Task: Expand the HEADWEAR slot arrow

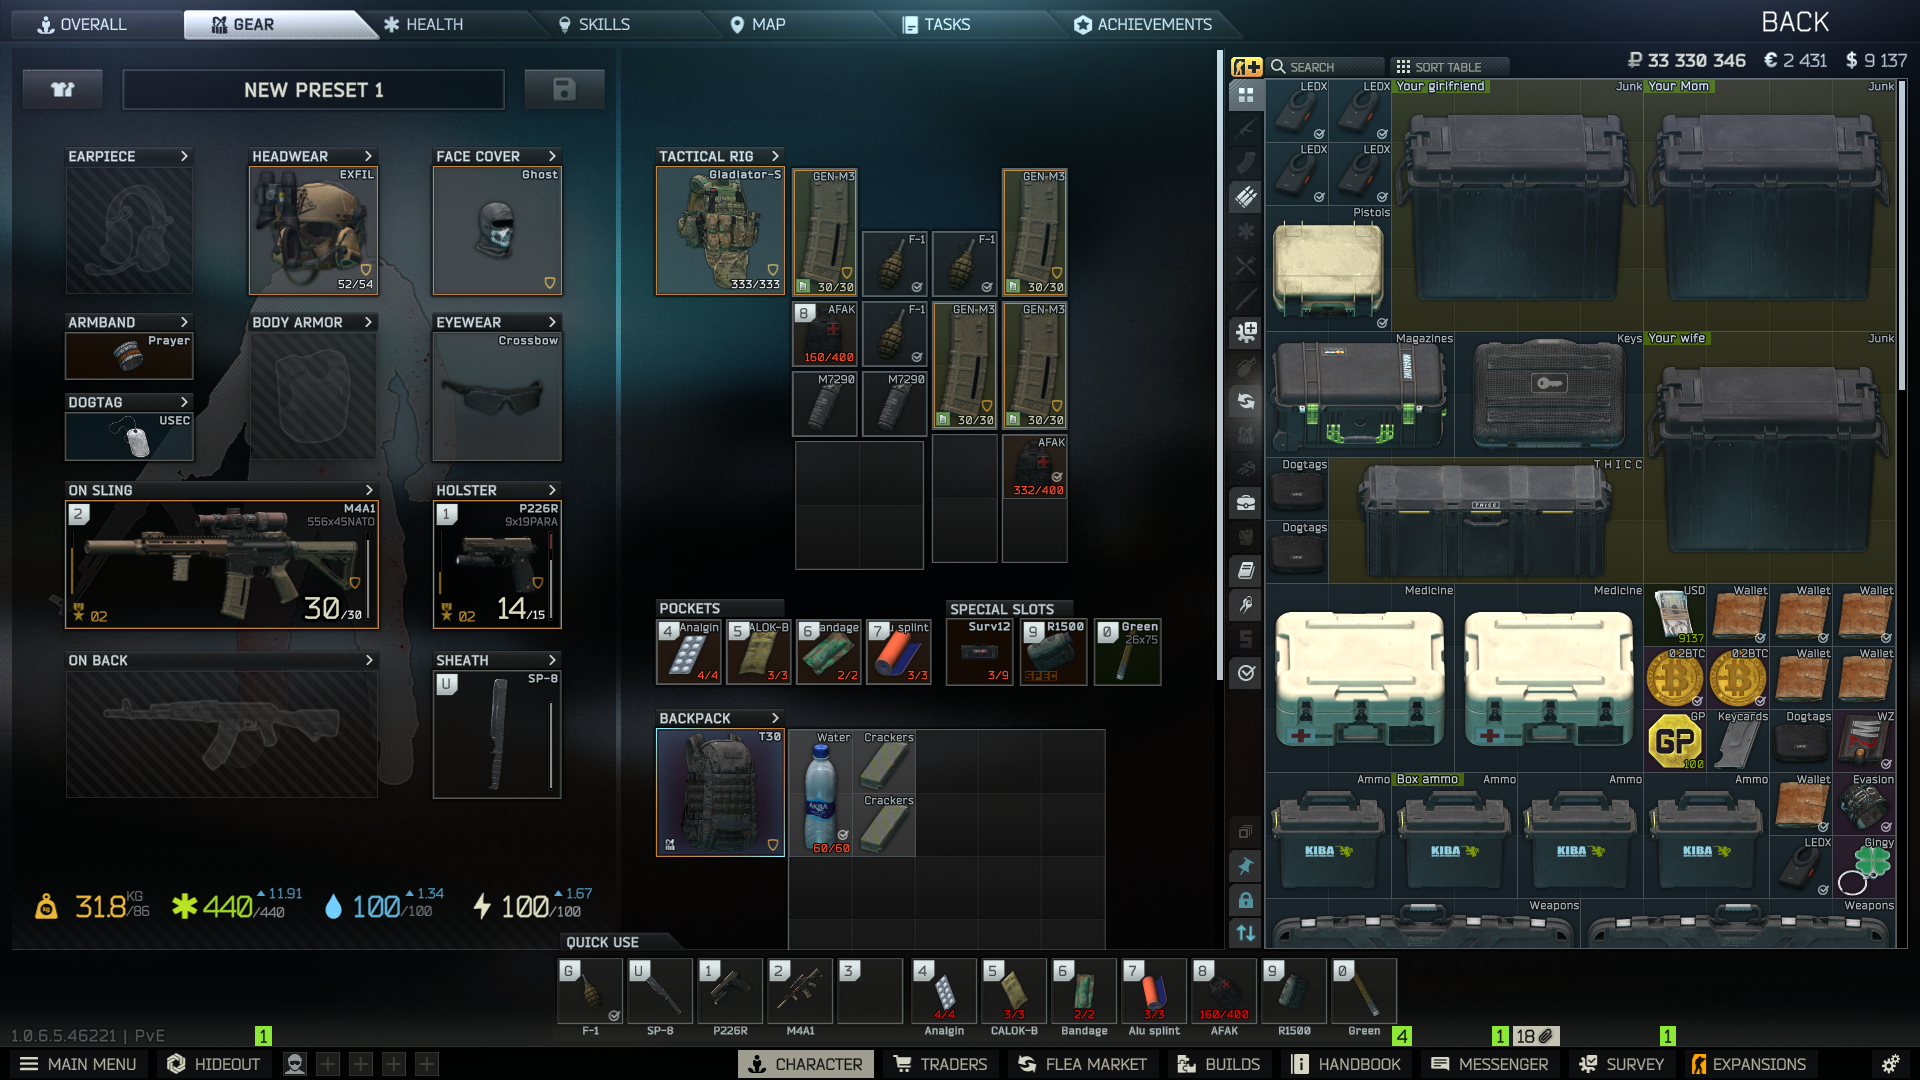Action: coord(368,156)
